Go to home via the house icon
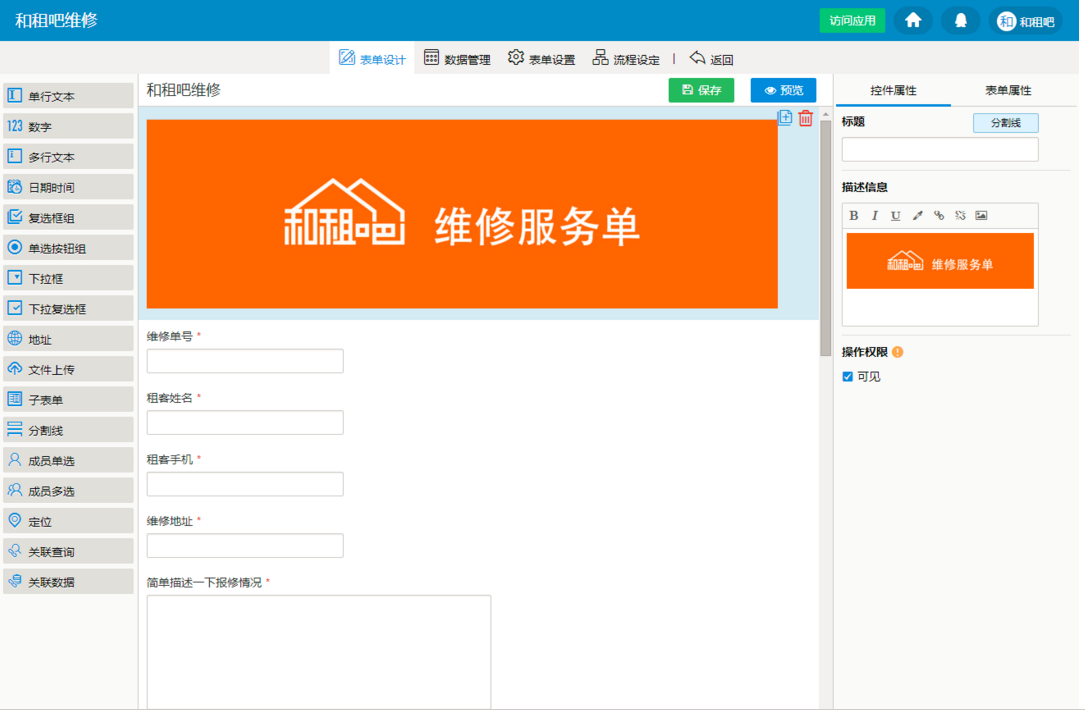Image resolution: width=1085 pixels, height=710 pixels. pos(913,21)
